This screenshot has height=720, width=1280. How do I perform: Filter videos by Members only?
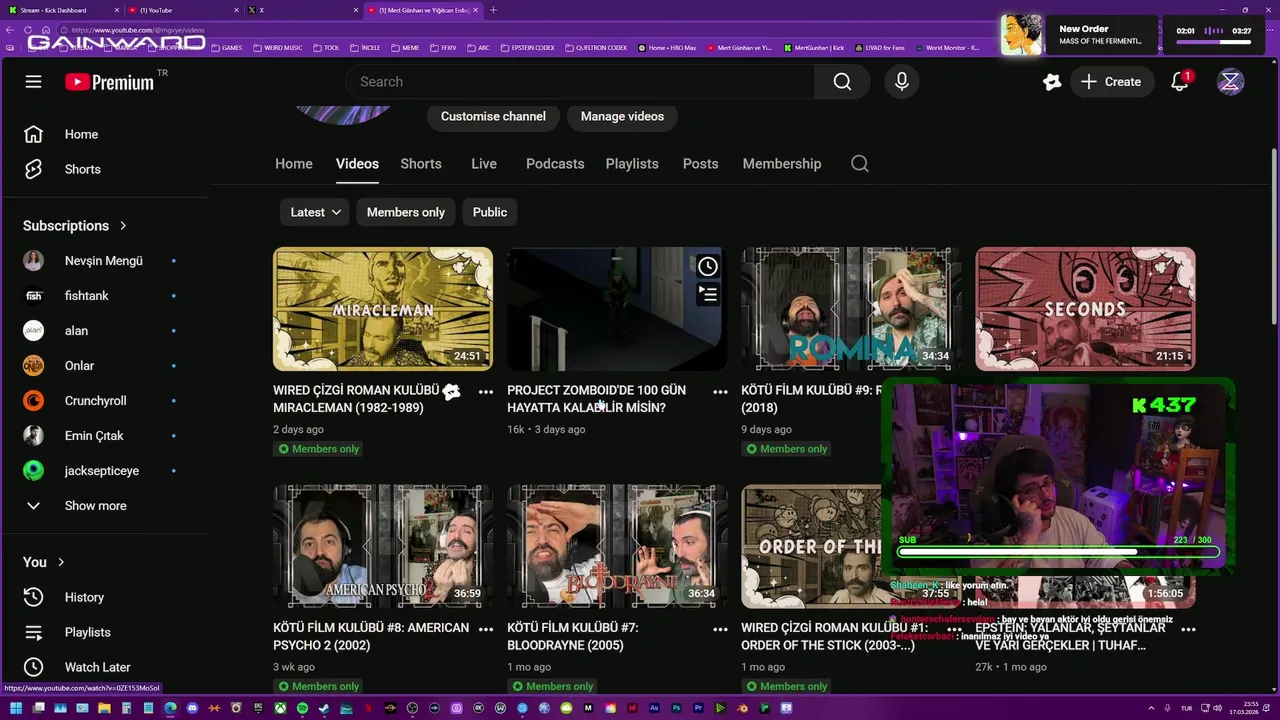pos(405,212)
